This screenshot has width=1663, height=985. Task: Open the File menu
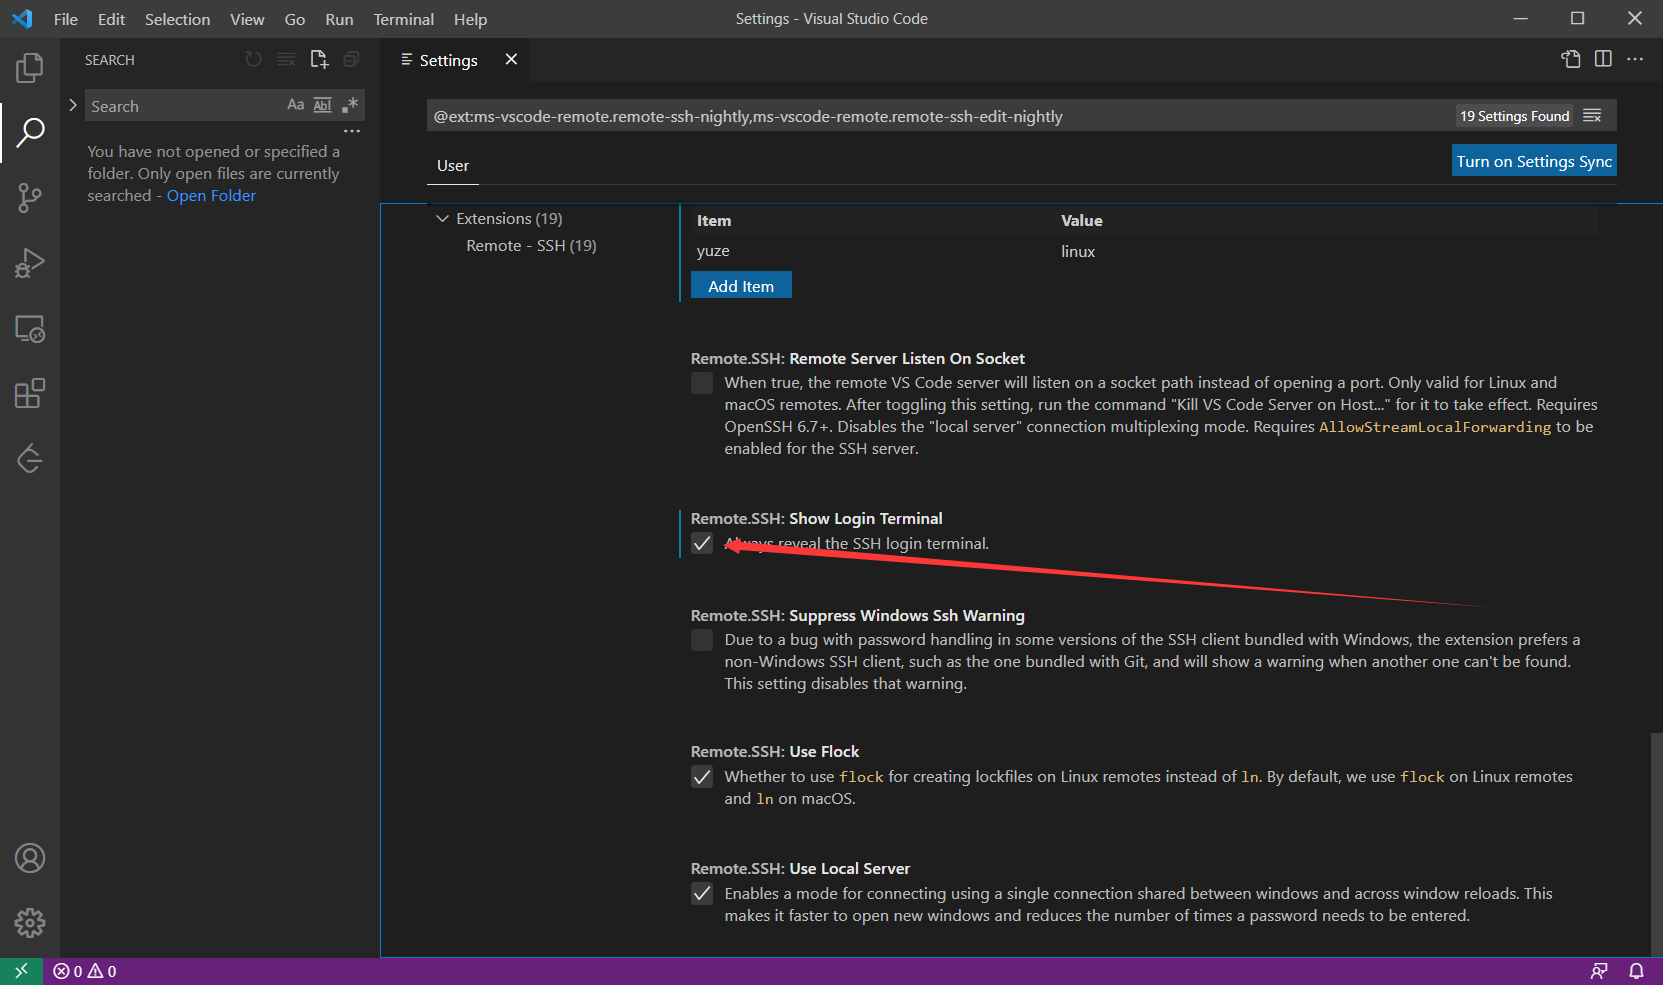66,19
